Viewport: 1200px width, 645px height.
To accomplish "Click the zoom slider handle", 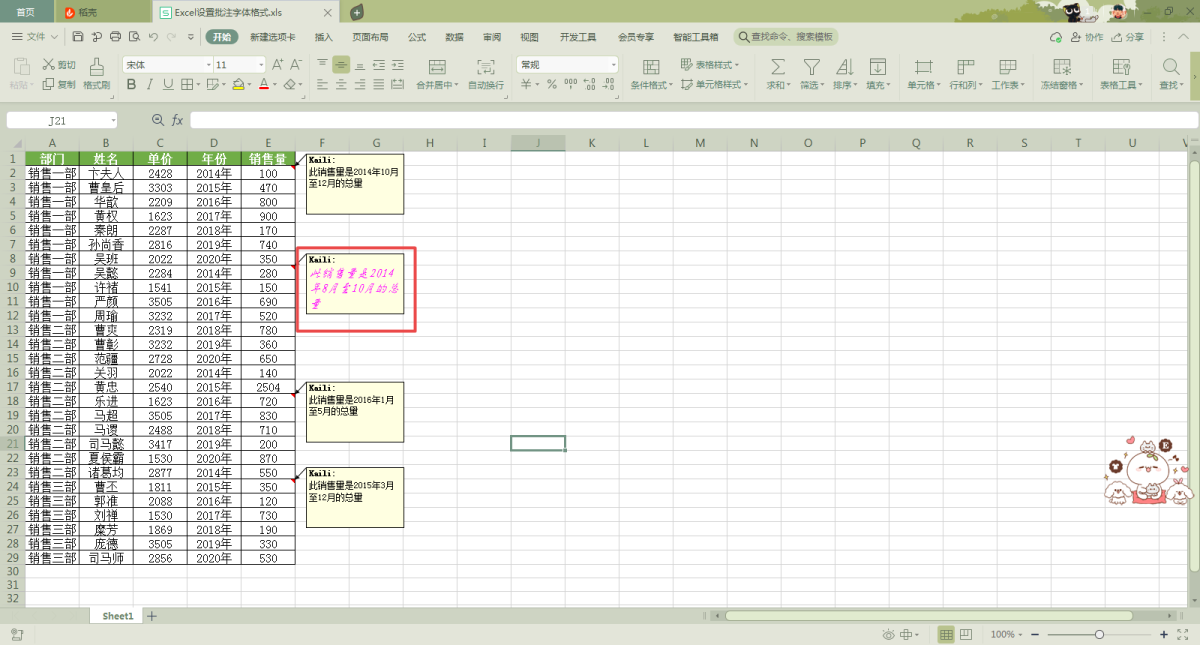I will tap(1099, 635).
